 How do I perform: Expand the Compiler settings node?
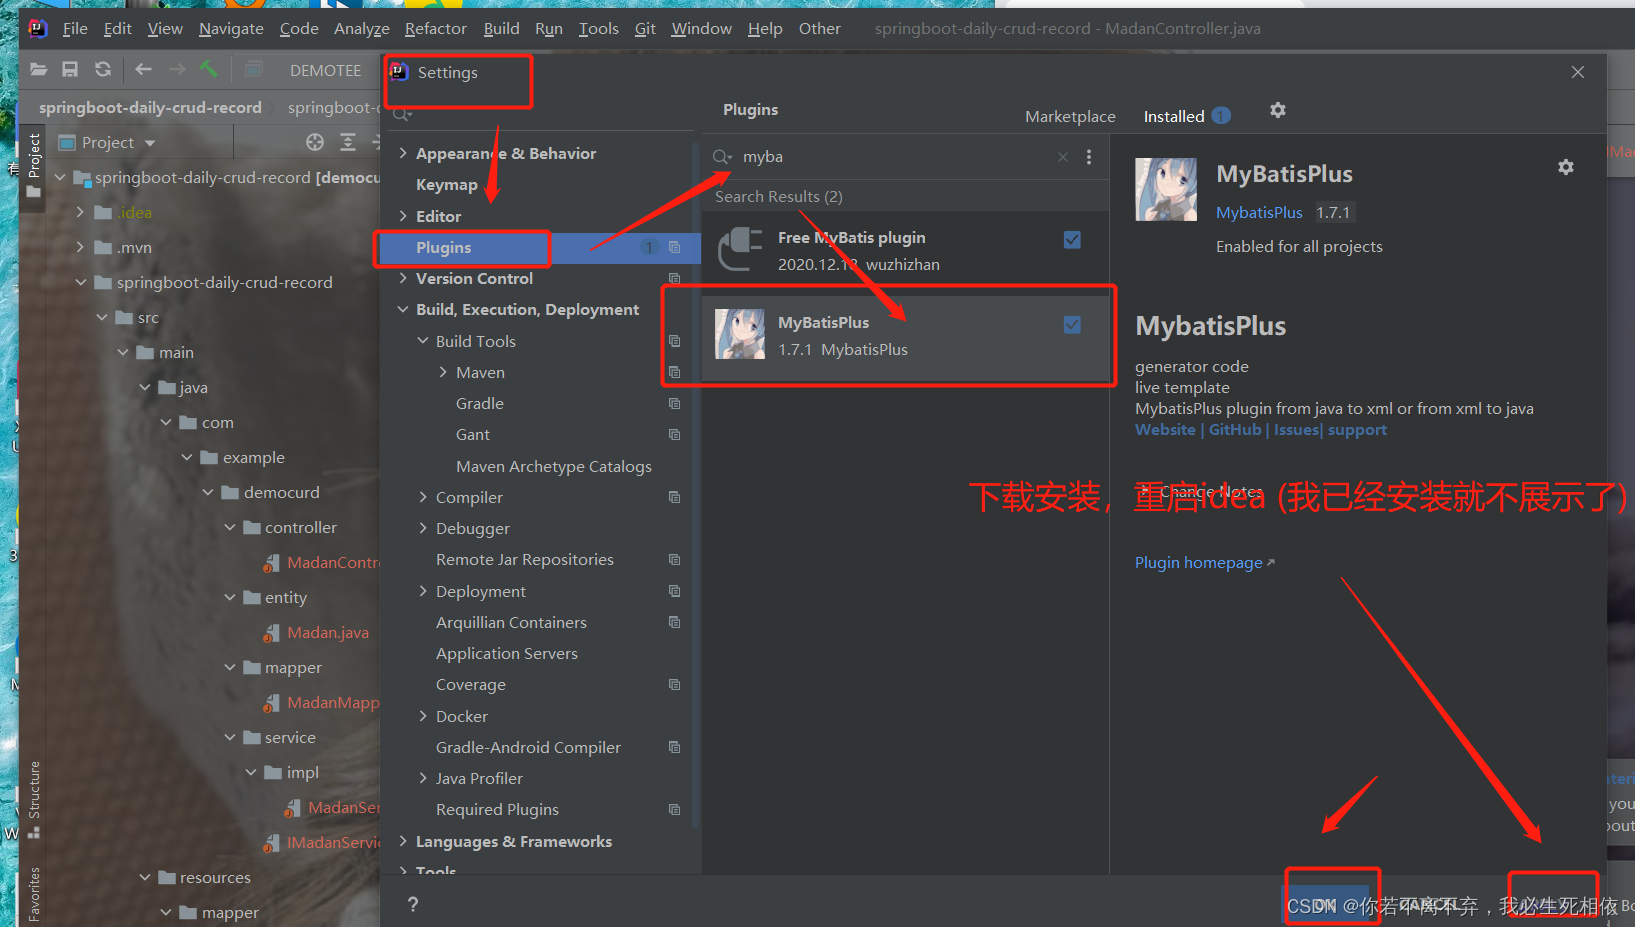[x=423, y=497]
